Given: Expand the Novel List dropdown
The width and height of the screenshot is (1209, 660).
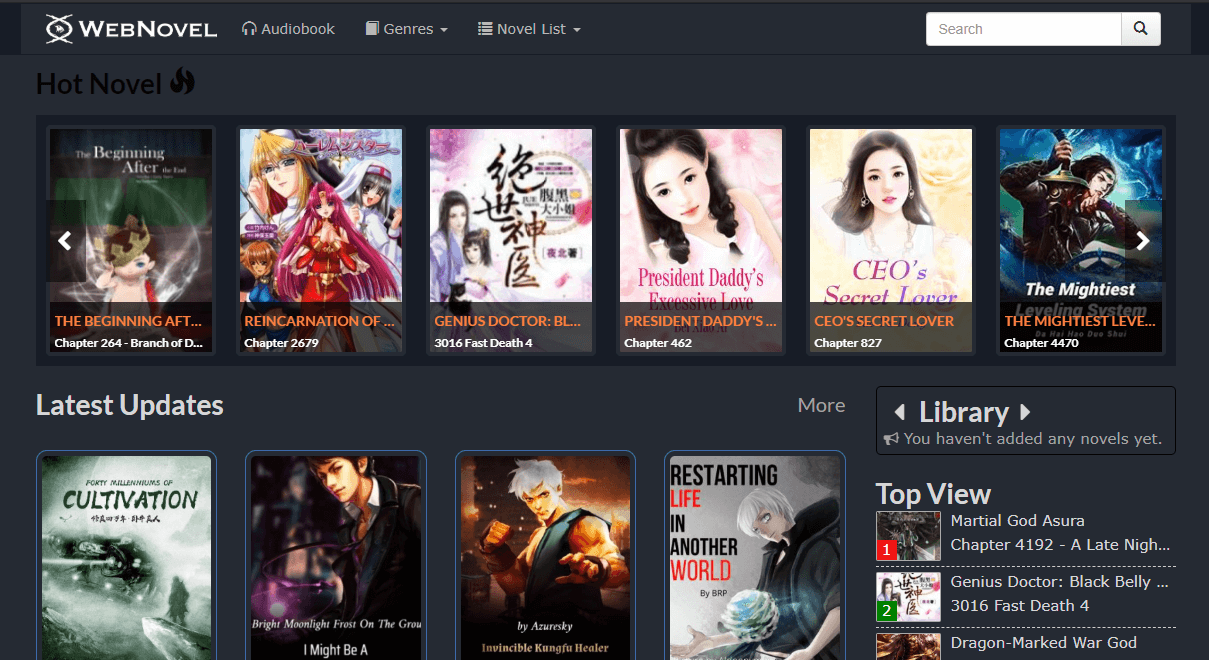Looking at the screenshot, I should (x=529, y=29).
